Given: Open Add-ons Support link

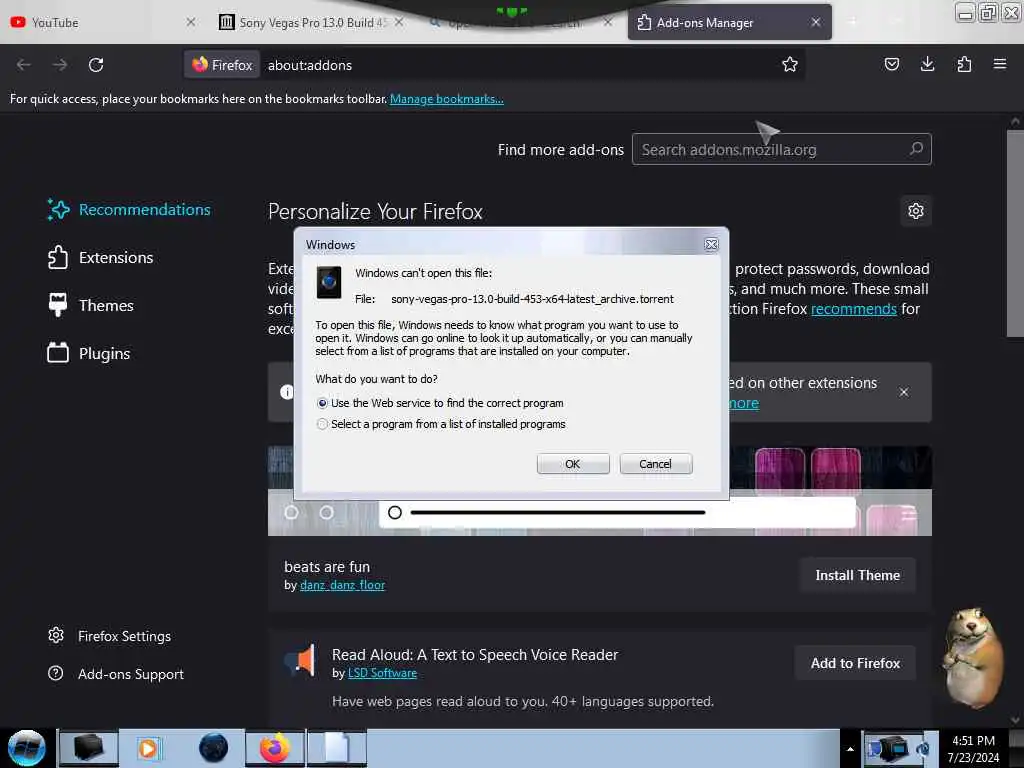Looking at the screenshot, I should coord(116,674).
